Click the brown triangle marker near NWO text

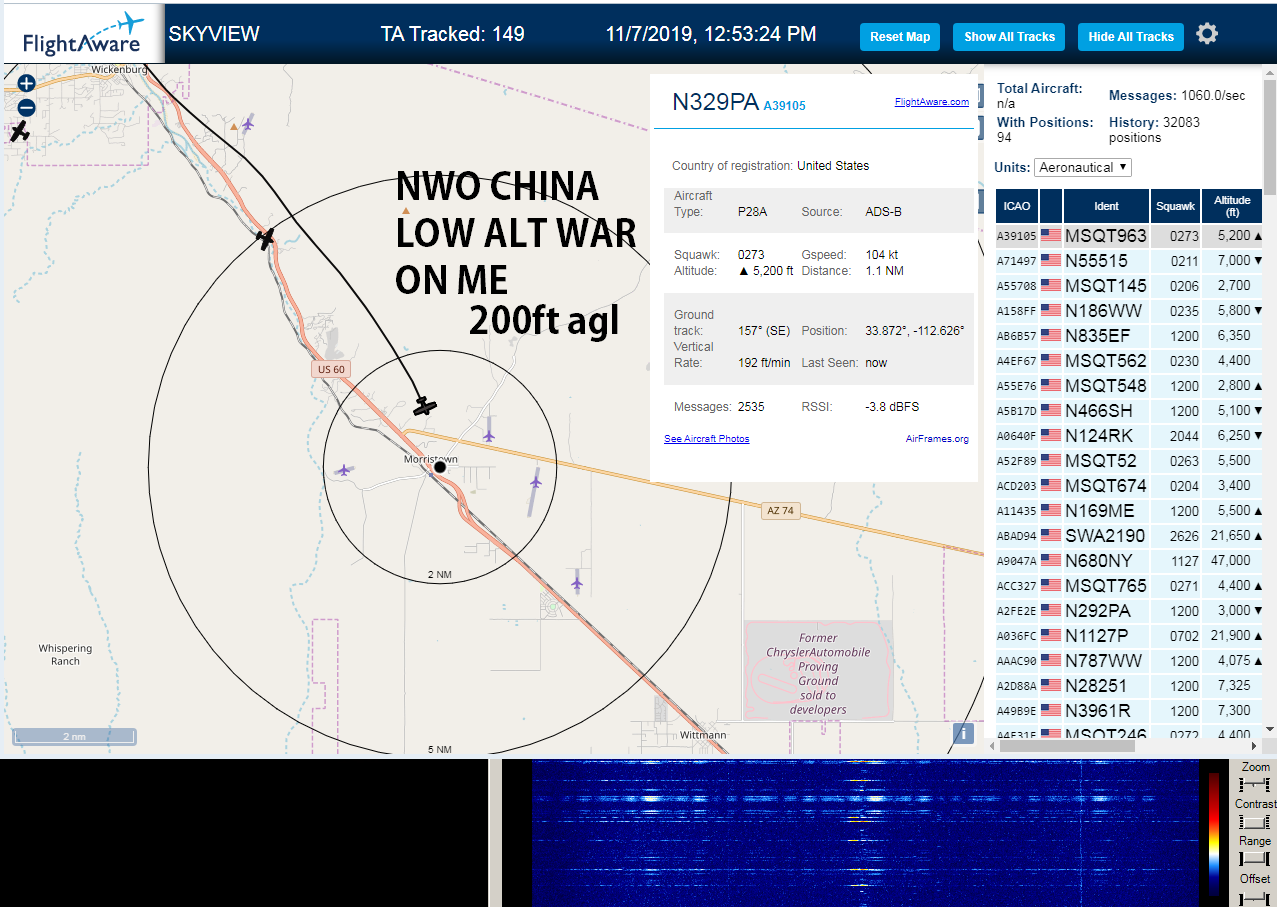click(x=405, y=211)
